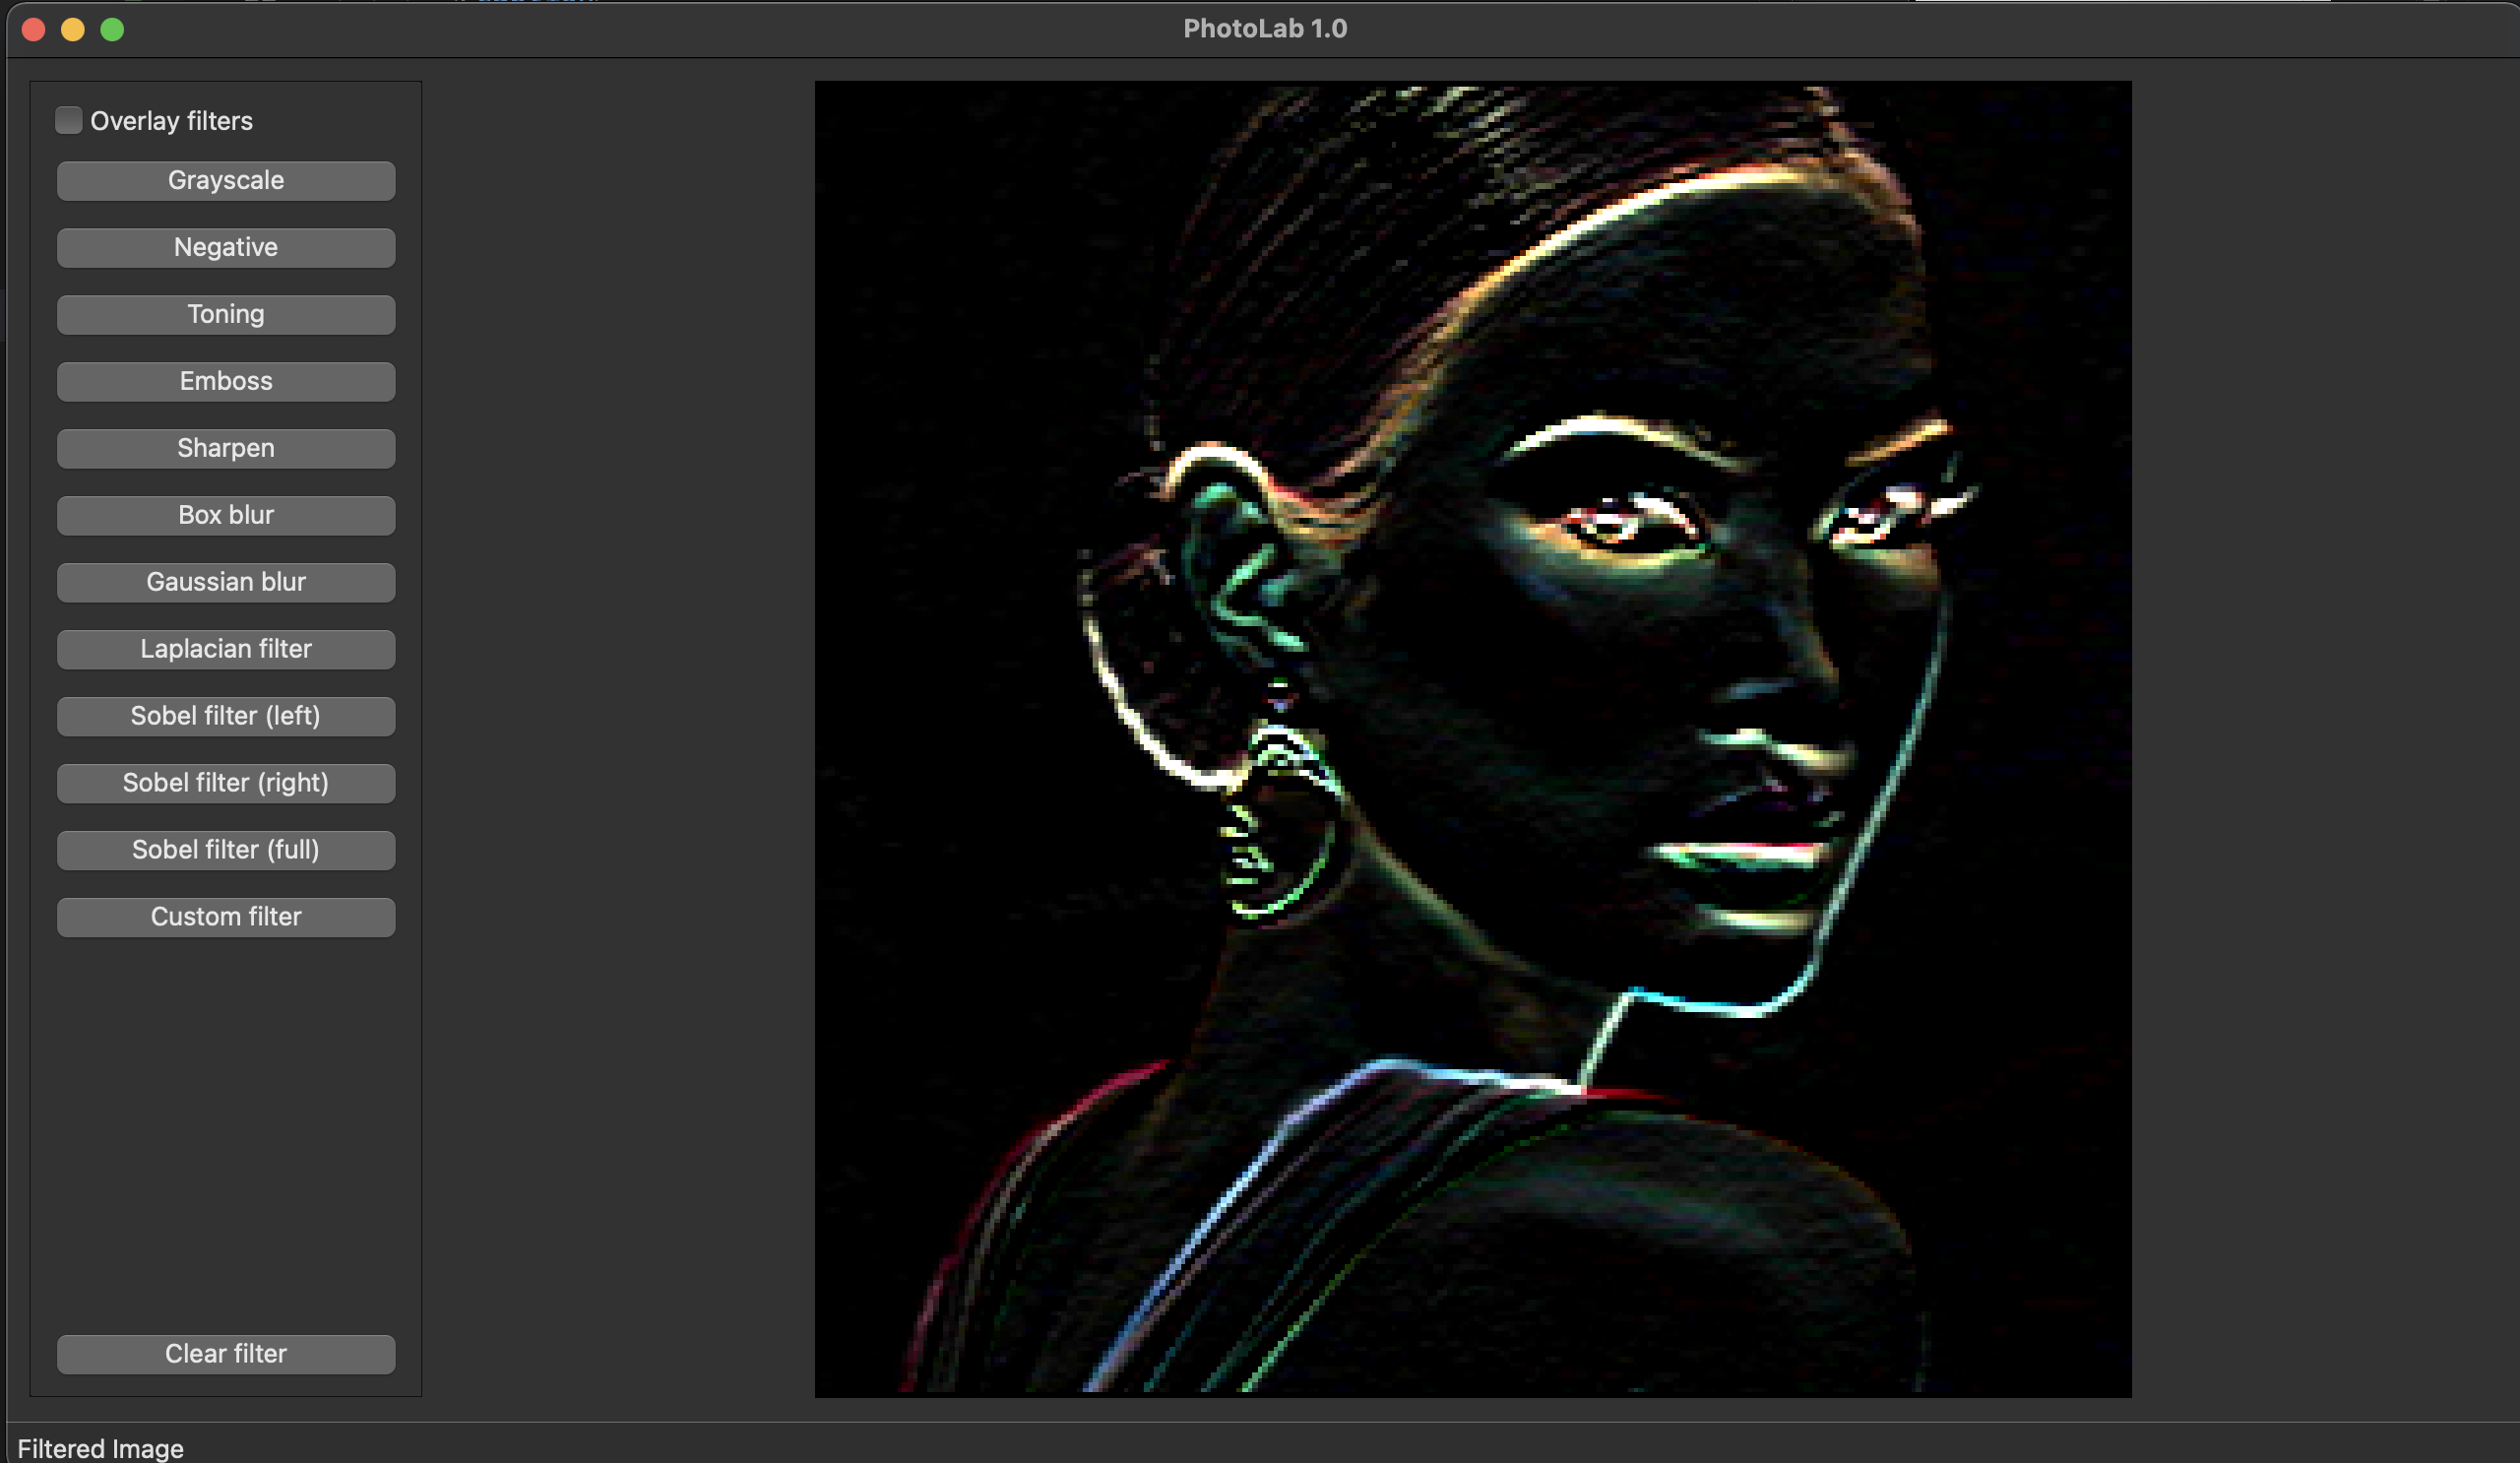The image size is (2520, 1463).
Task: Click the Negative filter button
Action: [x=225, y=248]
